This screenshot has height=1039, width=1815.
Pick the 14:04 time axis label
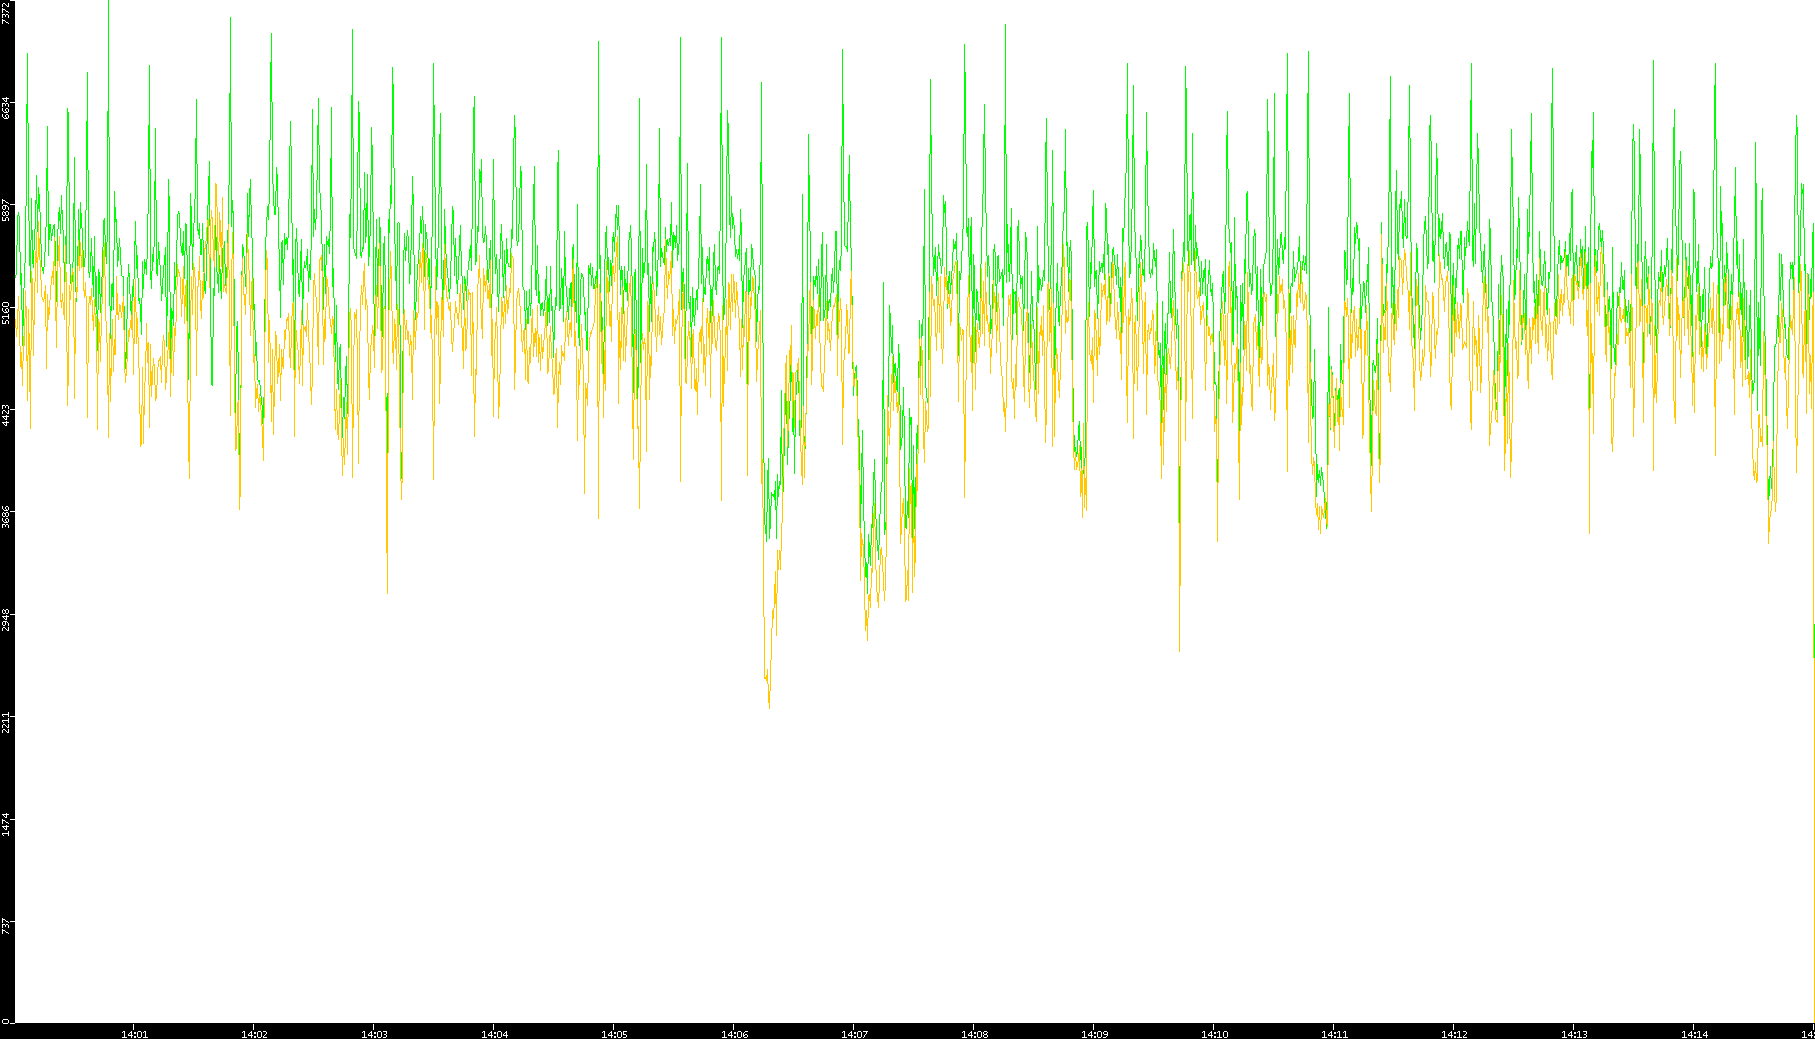coord(494,1034)
